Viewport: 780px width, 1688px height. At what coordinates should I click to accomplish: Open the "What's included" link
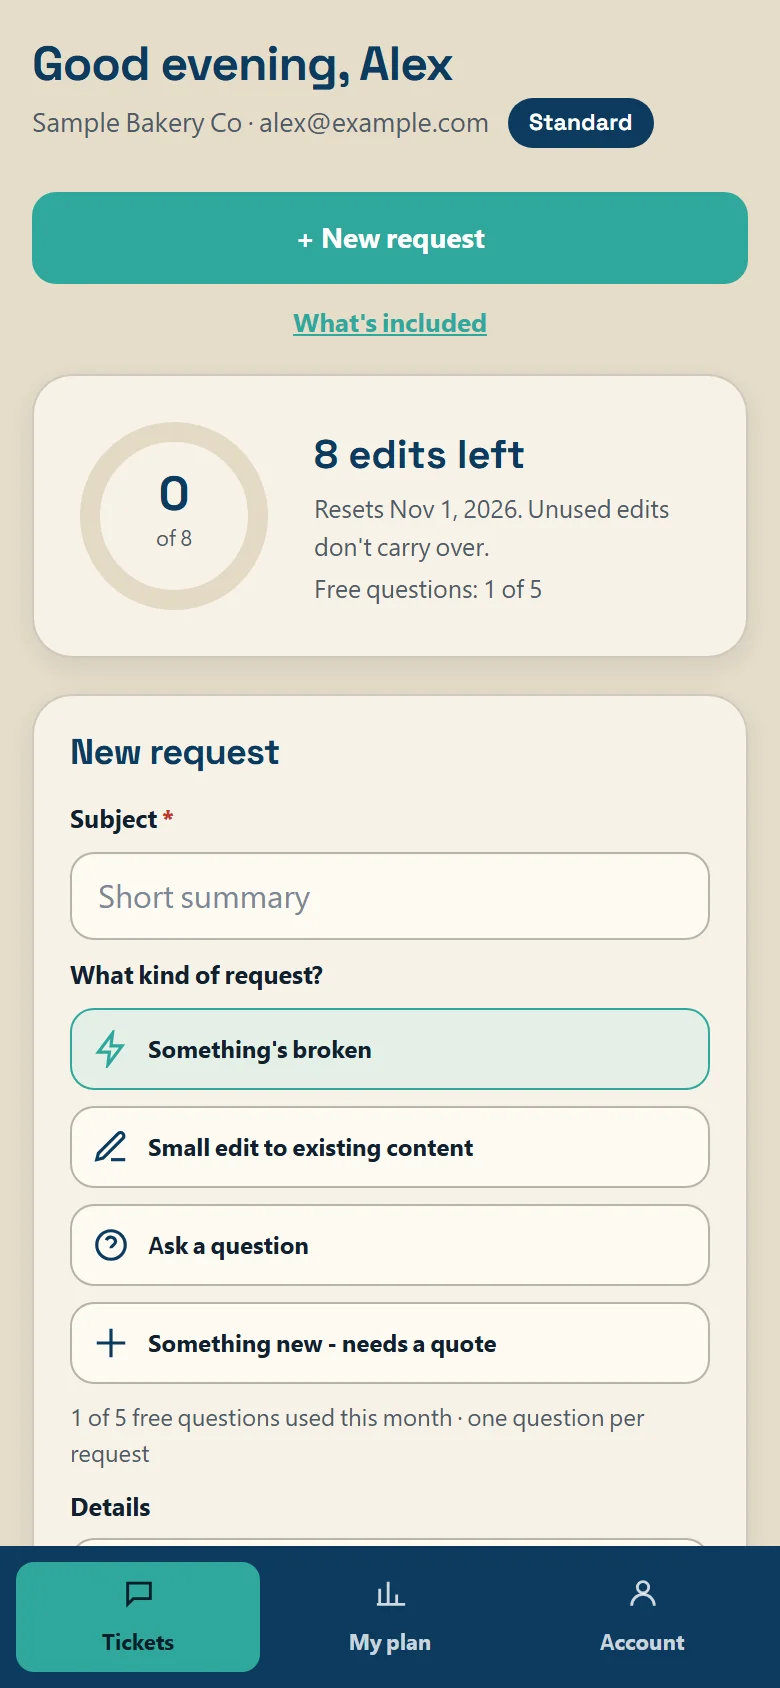[390, 323]
